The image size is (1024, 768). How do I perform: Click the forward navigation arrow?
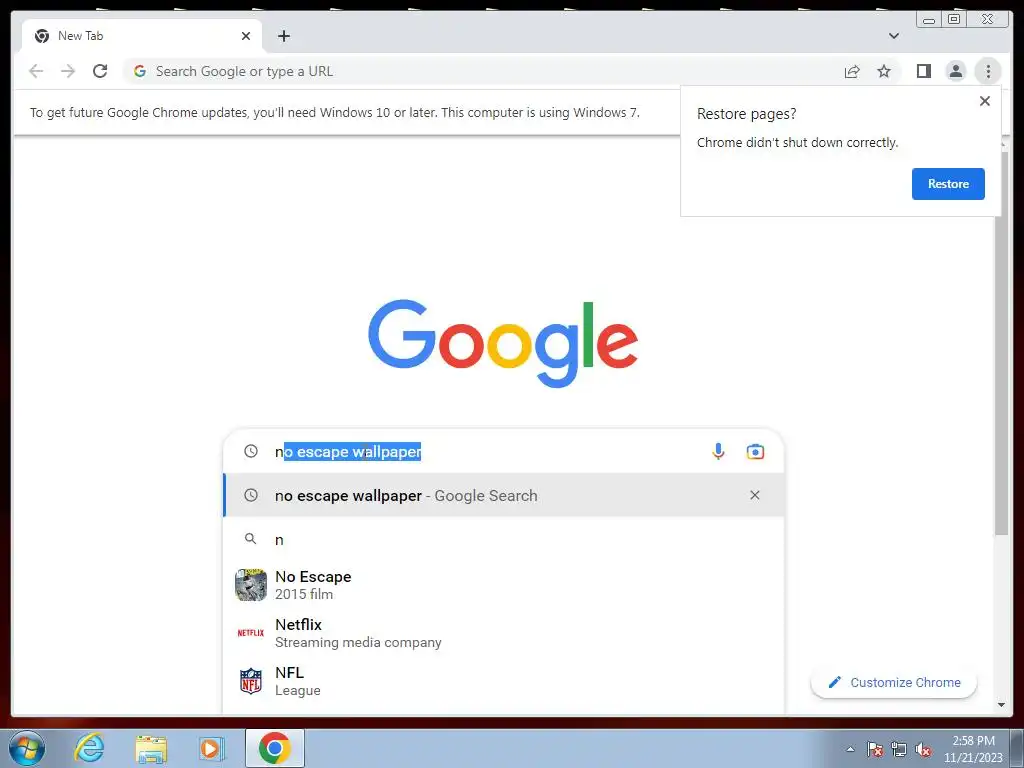tap(68, 71)
